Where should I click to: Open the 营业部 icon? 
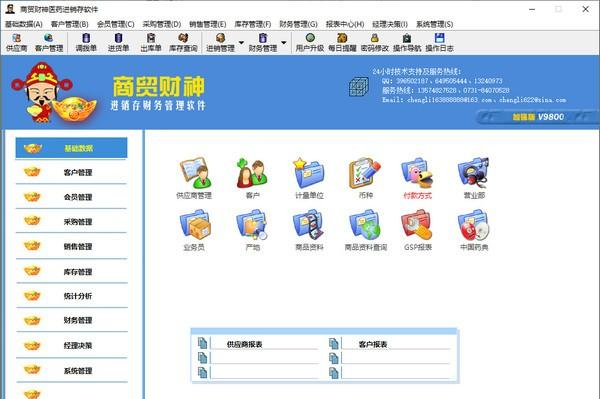pos(474,178)
